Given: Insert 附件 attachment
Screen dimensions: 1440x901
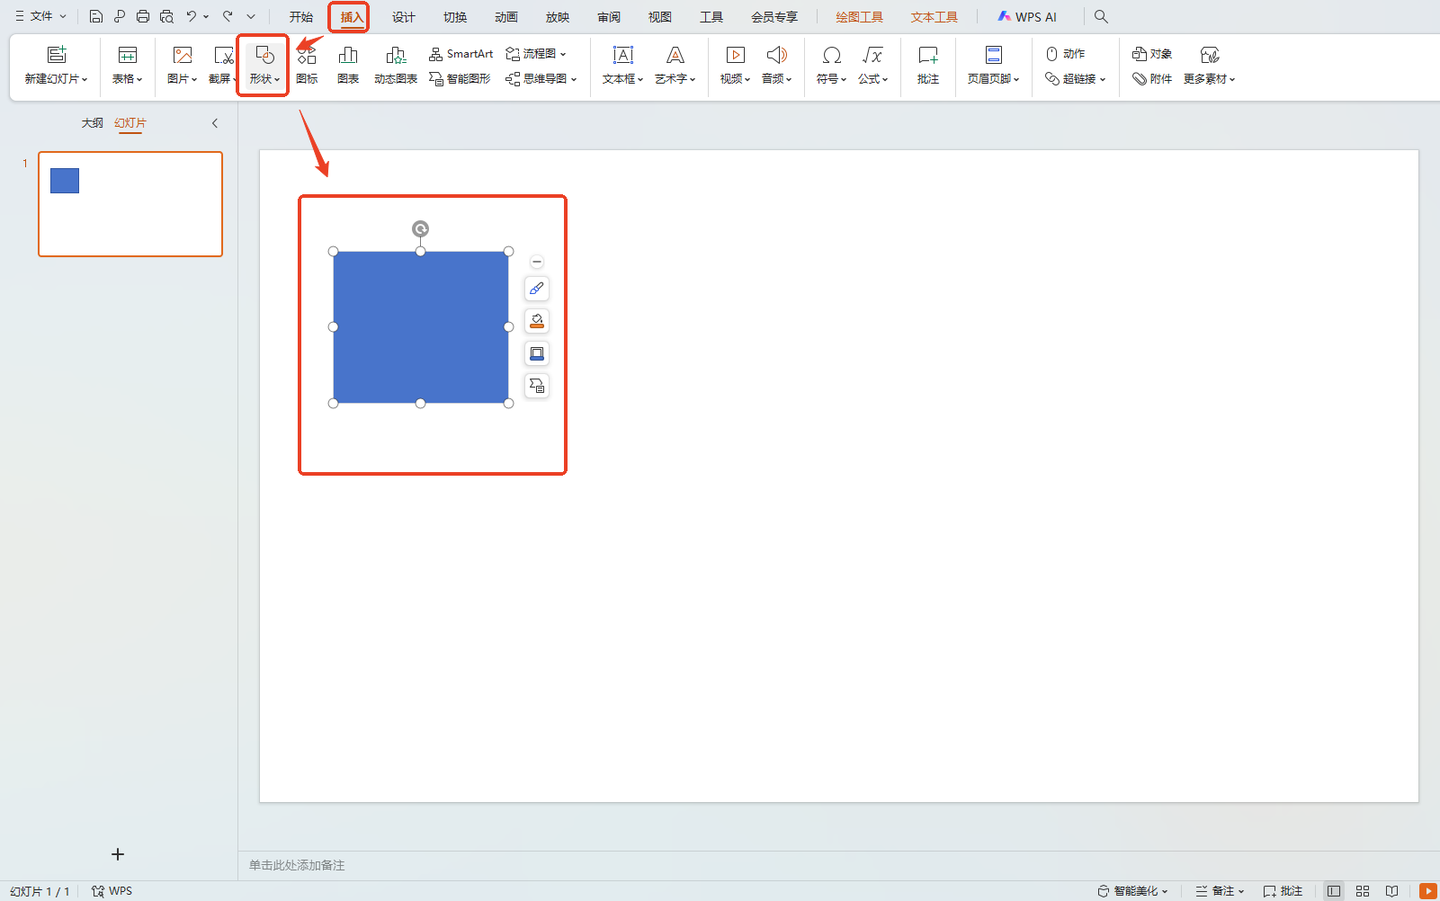Looking at the screenshot, I should [x=1152, y=78].
